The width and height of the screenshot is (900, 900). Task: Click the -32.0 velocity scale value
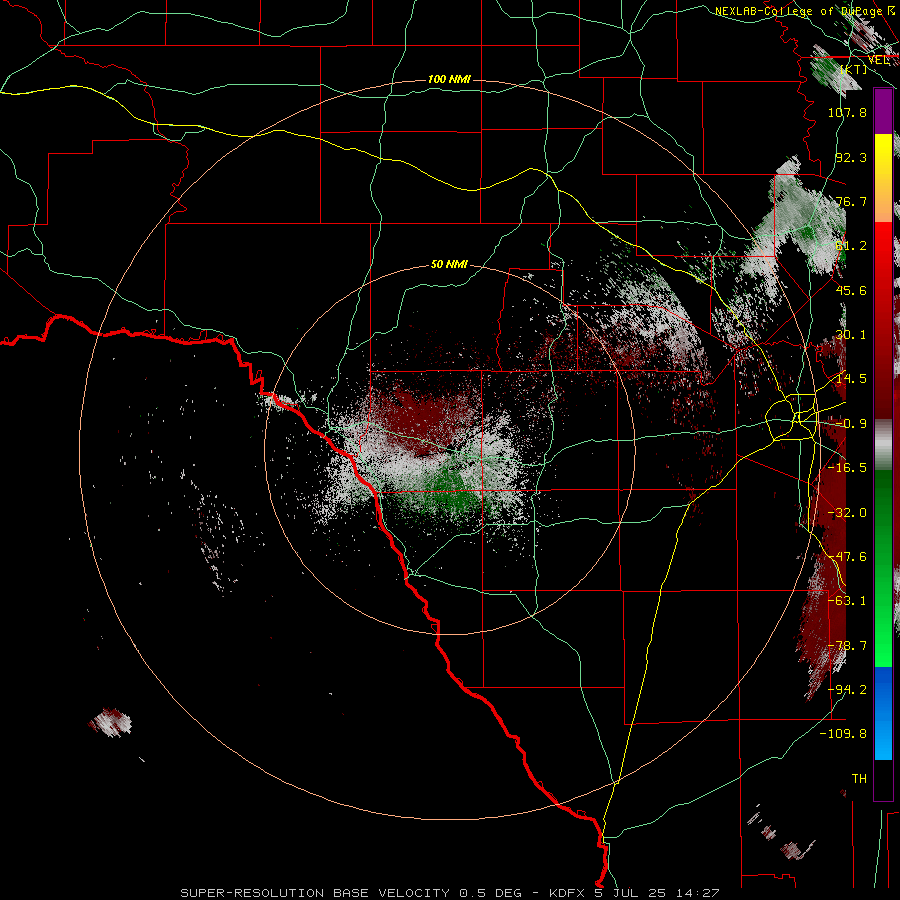(847, 513)
